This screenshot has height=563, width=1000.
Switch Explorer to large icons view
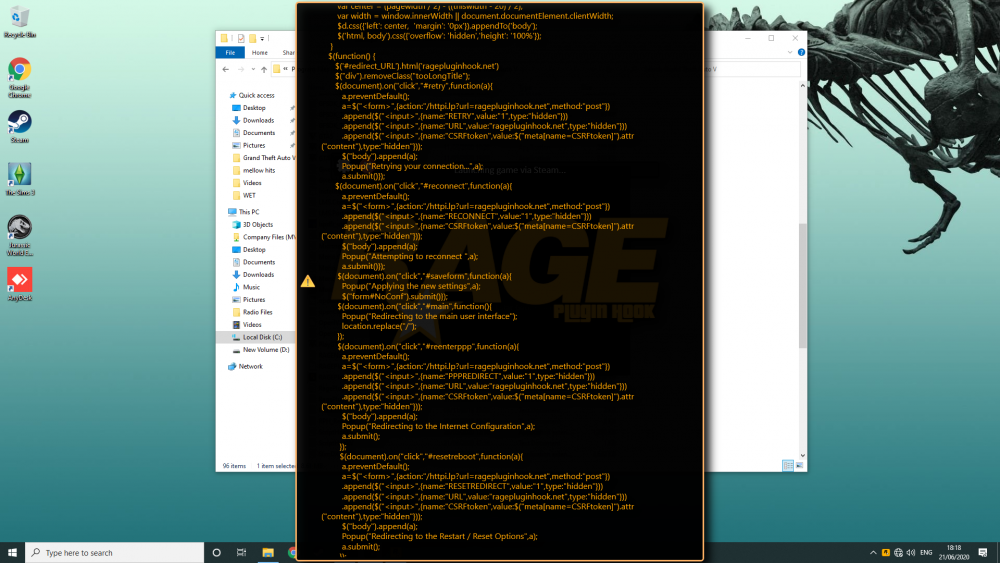click(799, 465)
